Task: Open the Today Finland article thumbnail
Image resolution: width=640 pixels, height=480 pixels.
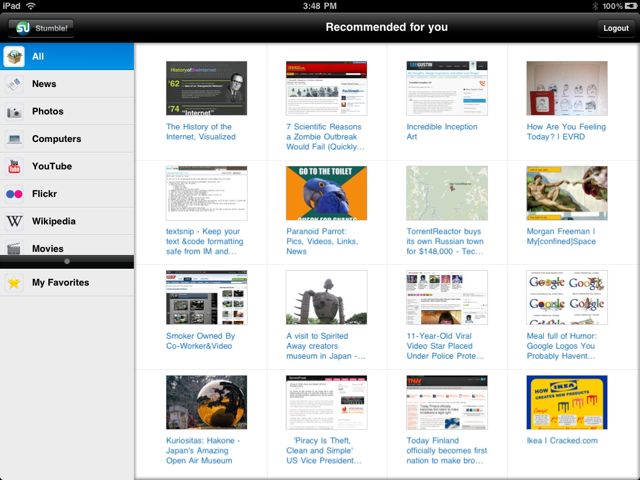Action: point(447,402)
